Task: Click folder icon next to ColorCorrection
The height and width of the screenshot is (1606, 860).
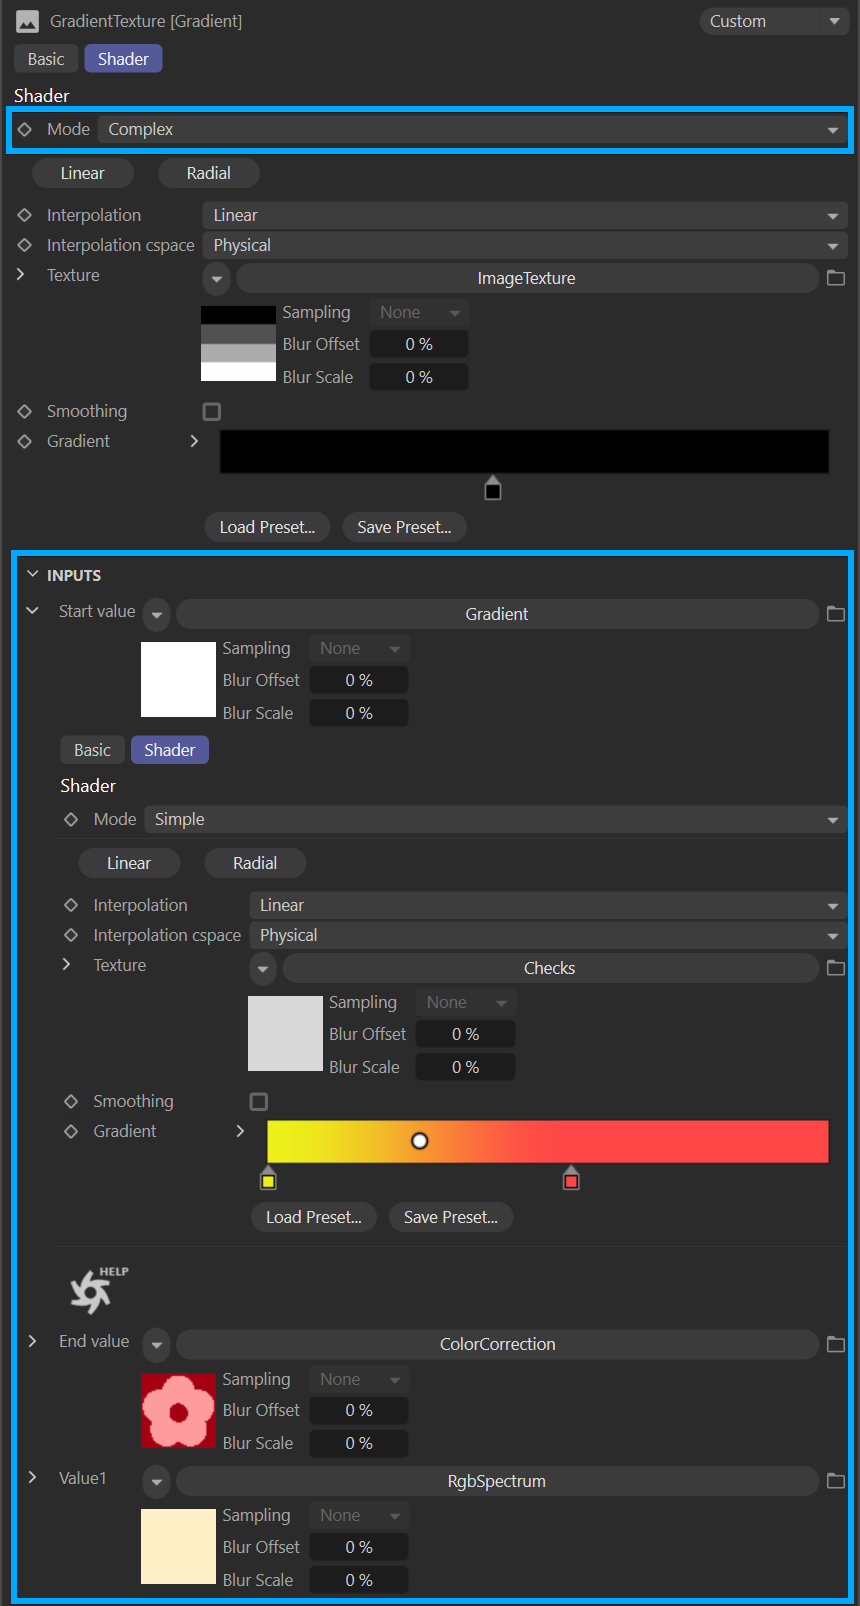Action: pyautogui.click(x=836, y=1344)
